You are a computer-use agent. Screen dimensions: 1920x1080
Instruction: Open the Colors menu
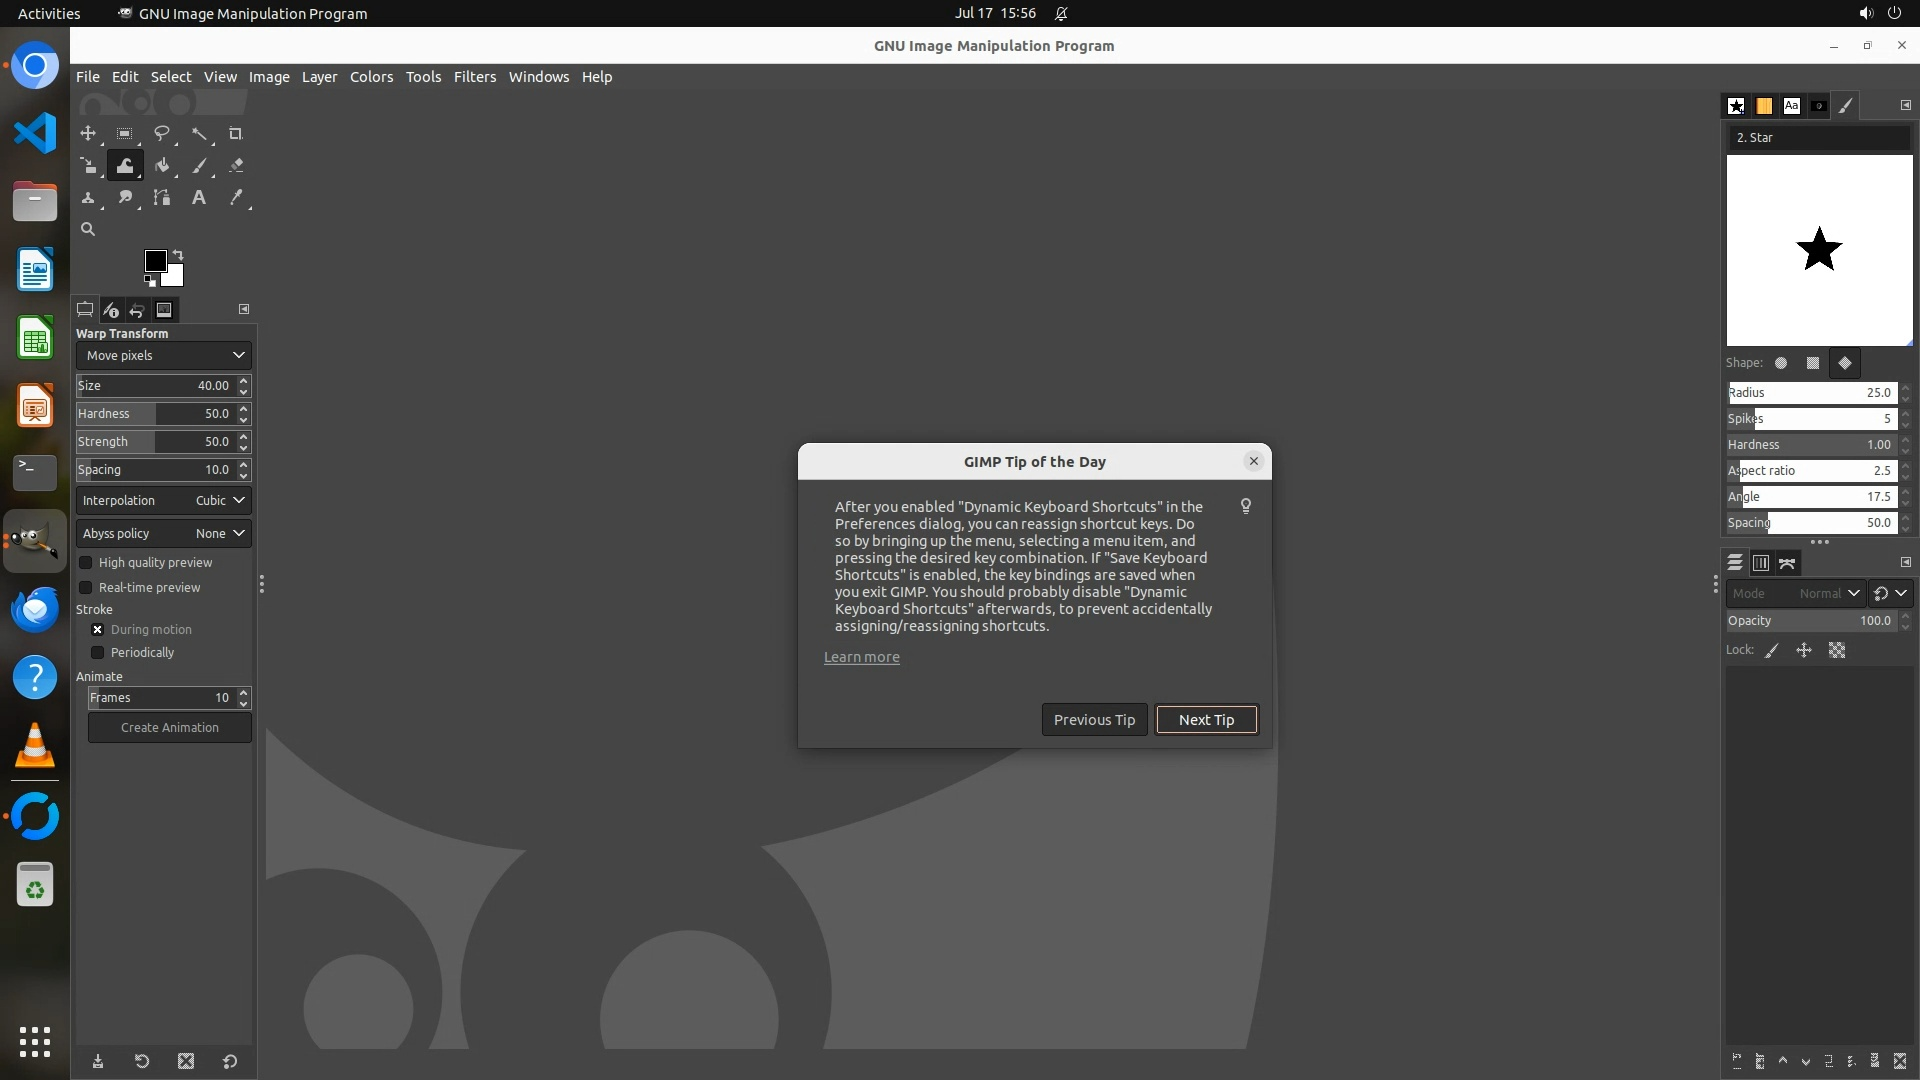coord(371,77)
